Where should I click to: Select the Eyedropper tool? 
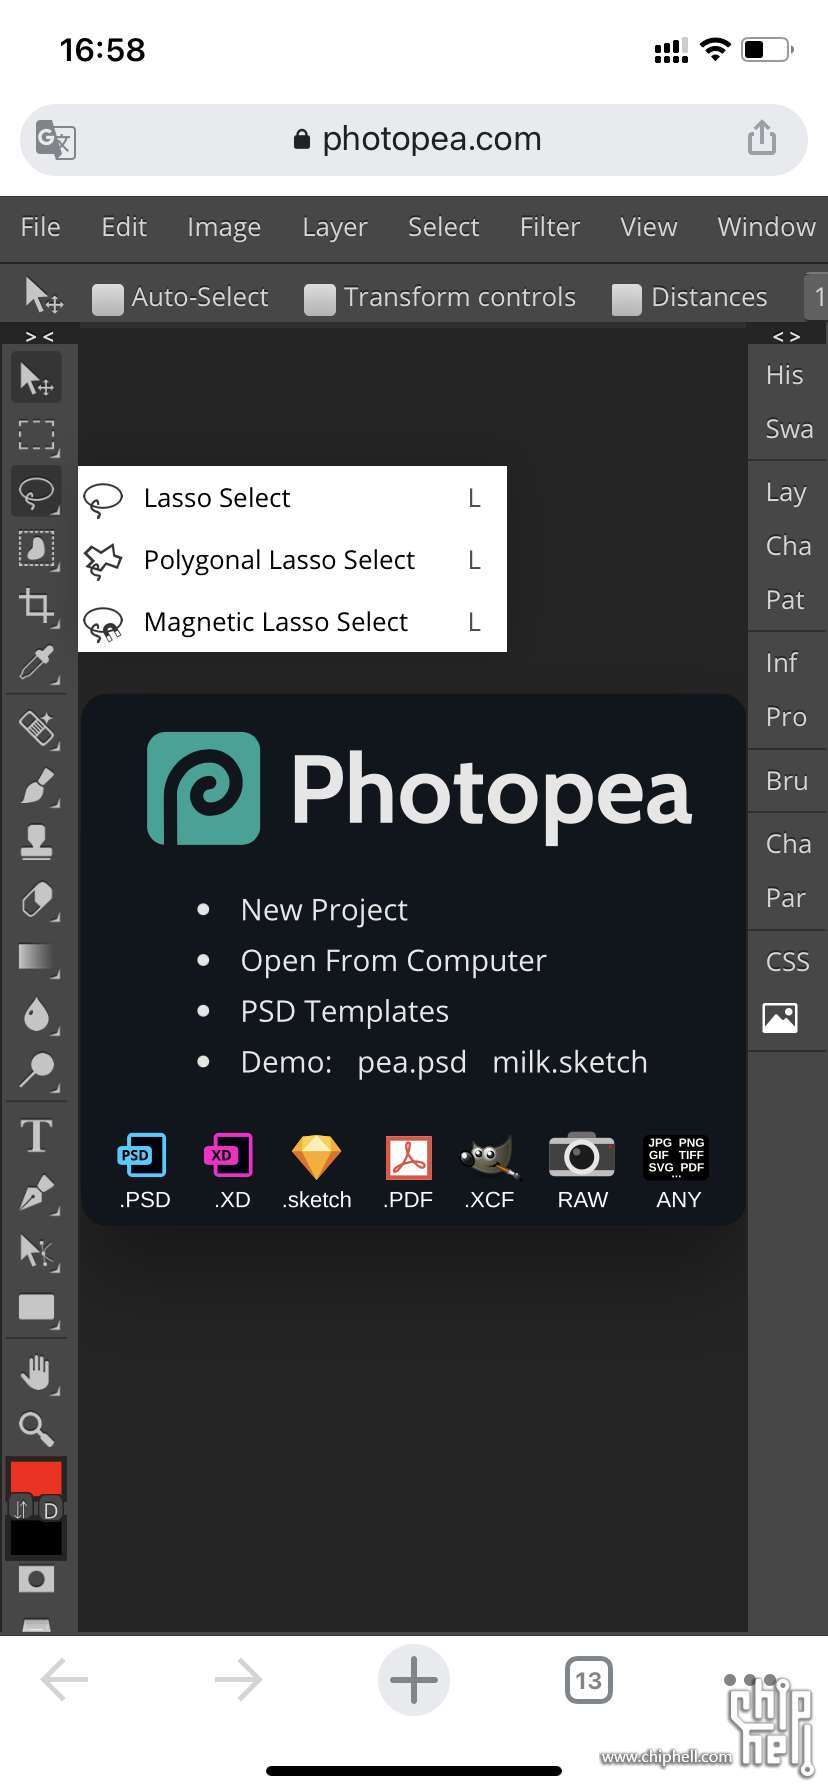(x=37, y=663)
